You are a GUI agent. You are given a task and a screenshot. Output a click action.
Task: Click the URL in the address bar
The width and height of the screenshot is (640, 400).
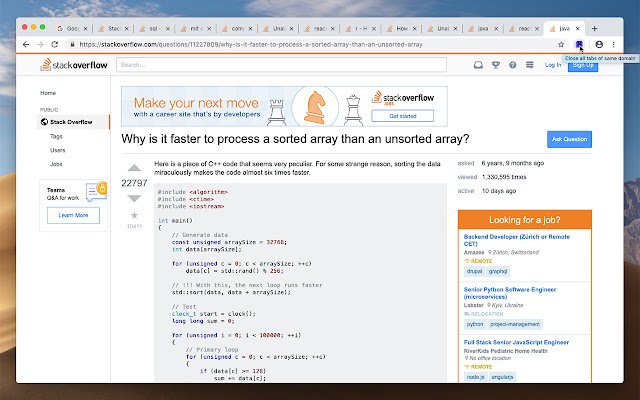251,44
